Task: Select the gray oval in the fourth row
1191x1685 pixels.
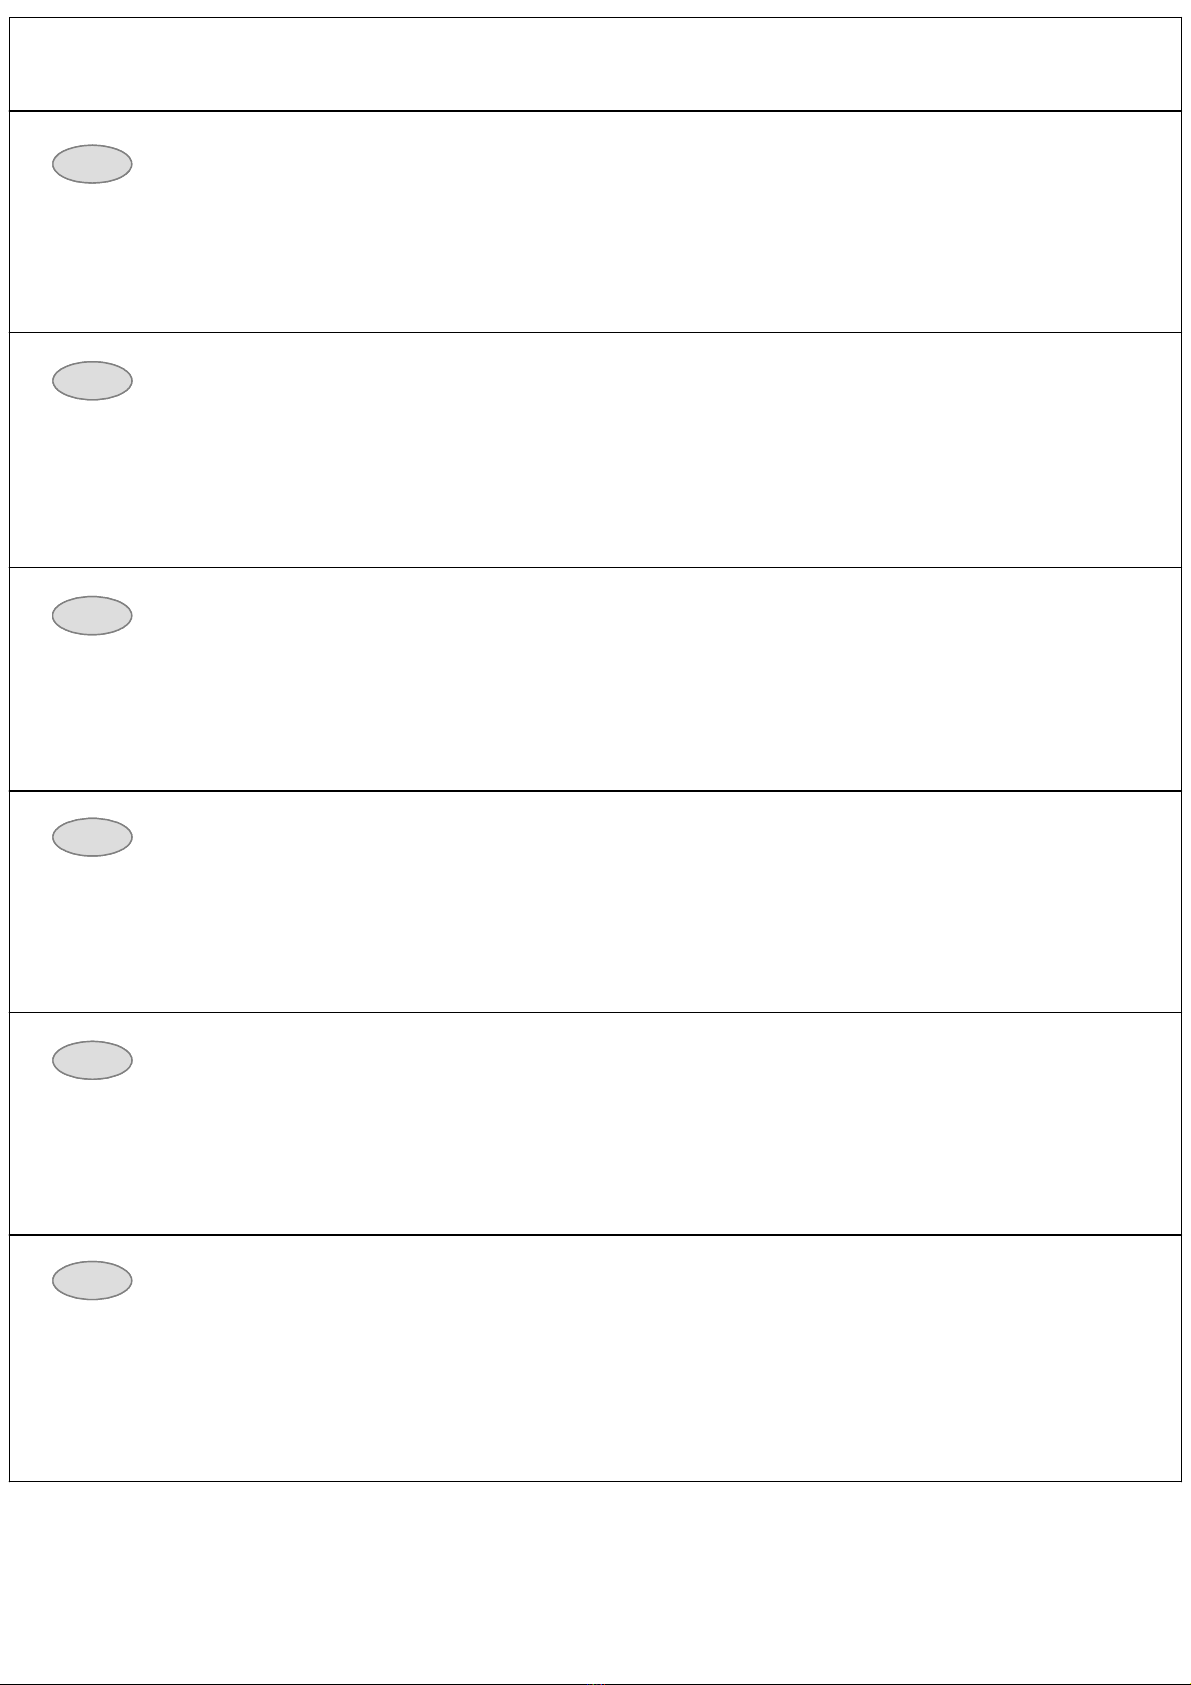Action: [92, 837]
